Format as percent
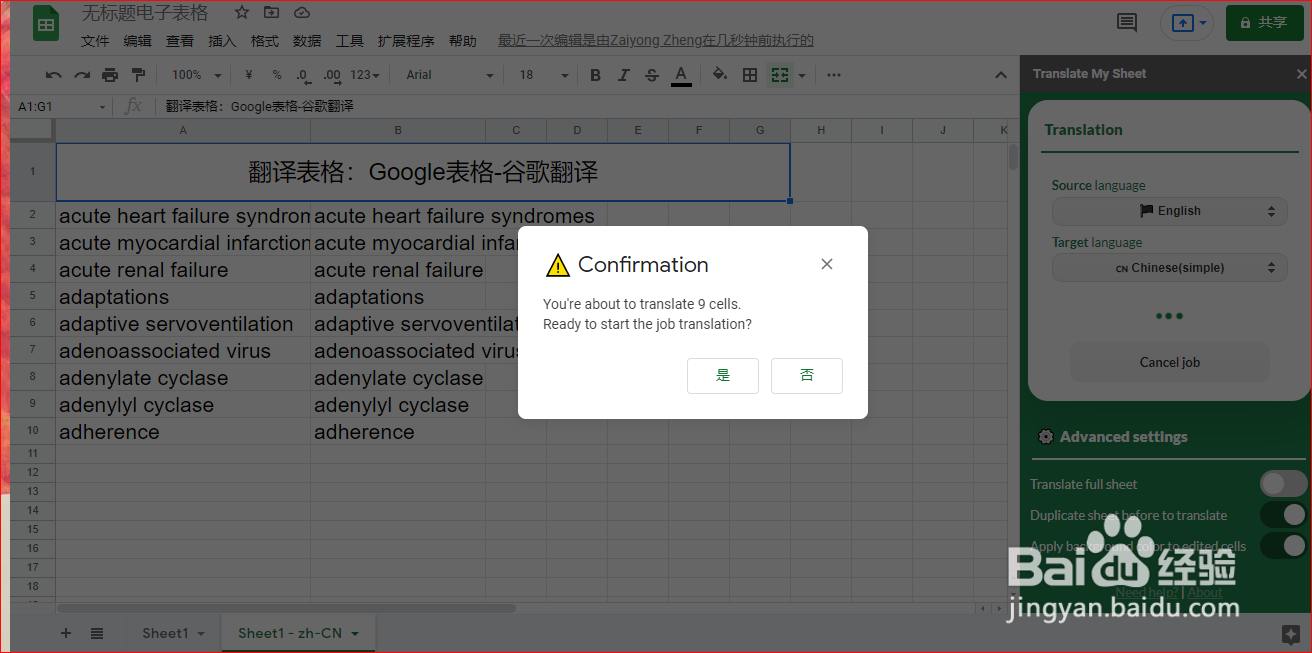This screenshot has width=1312, height=653. coord(277,75)
